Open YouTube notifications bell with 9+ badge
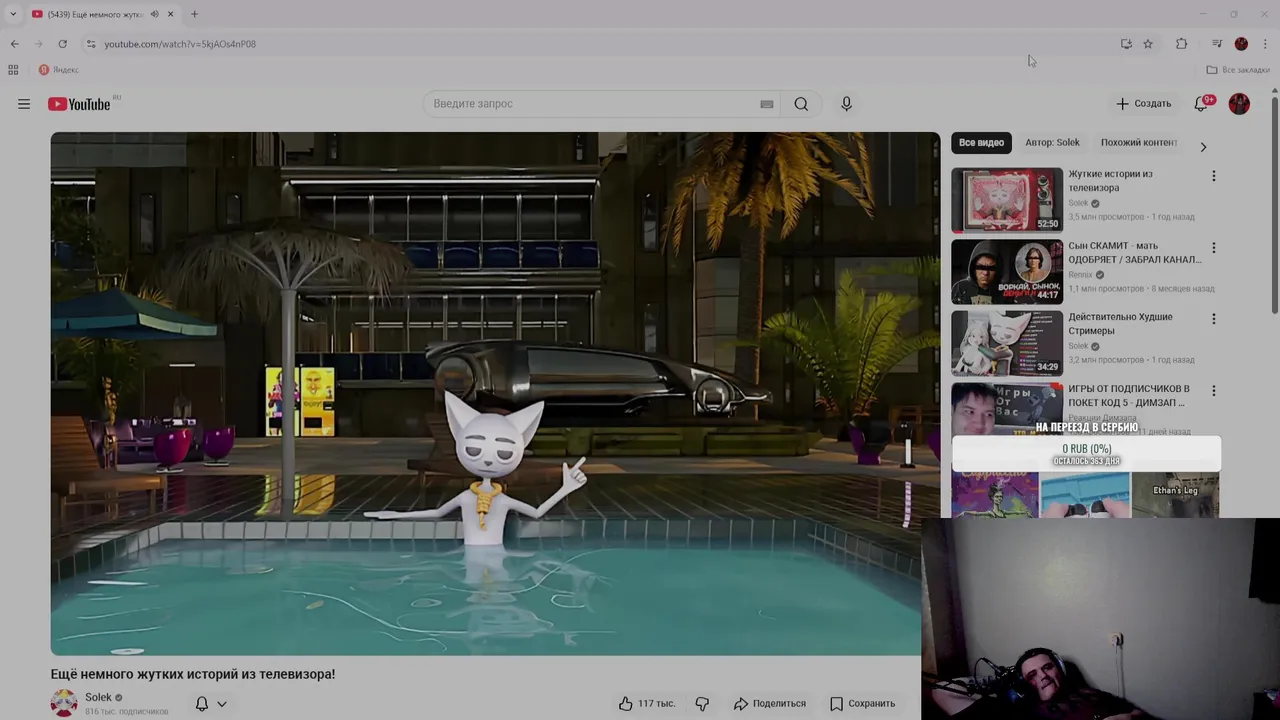 1202,103
